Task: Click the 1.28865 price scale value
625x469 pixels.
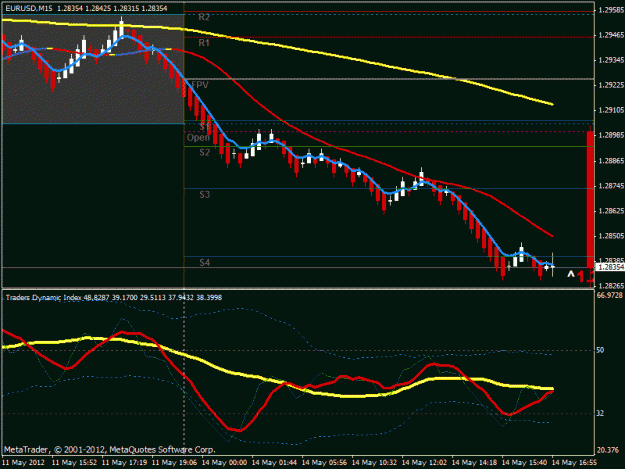Action: click(x=611, y=161)
